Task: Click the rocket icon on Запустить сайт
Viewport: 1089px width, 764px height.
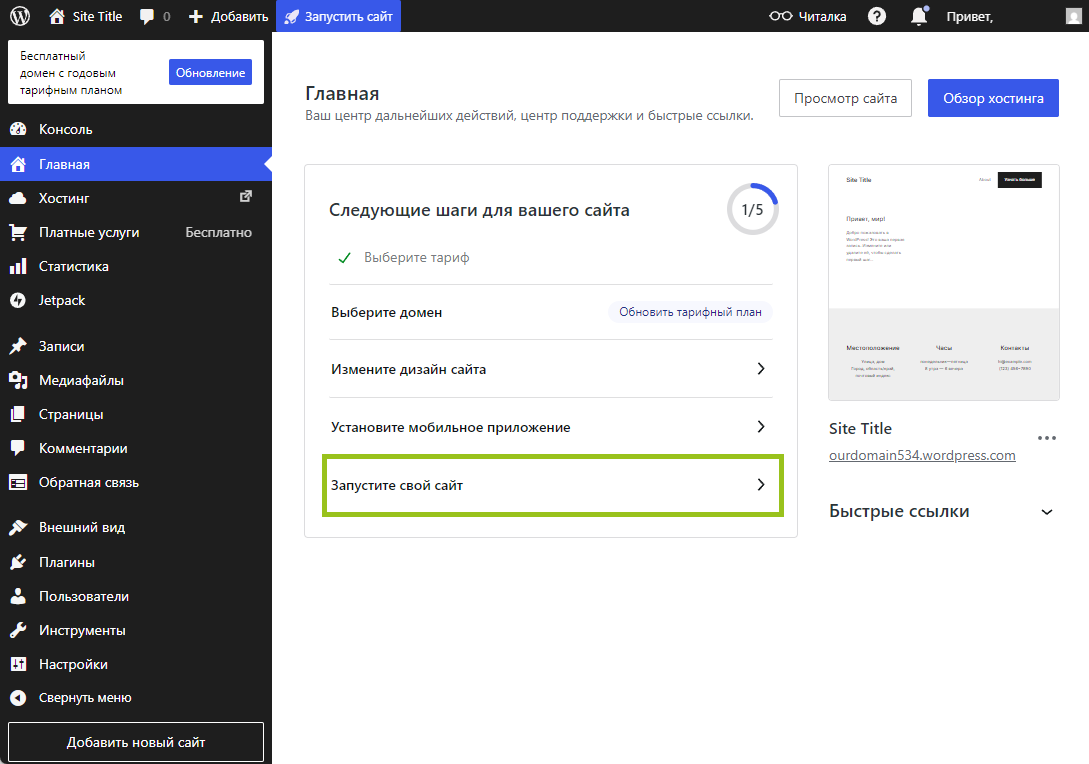Action: pos(292,17)
